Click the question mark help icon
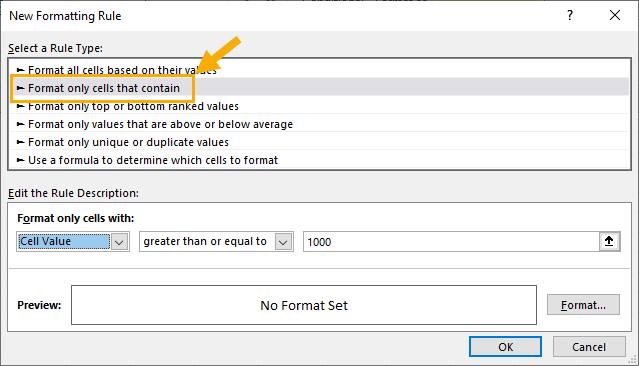The width and height of the screenshot is (639, 366). 570,15
